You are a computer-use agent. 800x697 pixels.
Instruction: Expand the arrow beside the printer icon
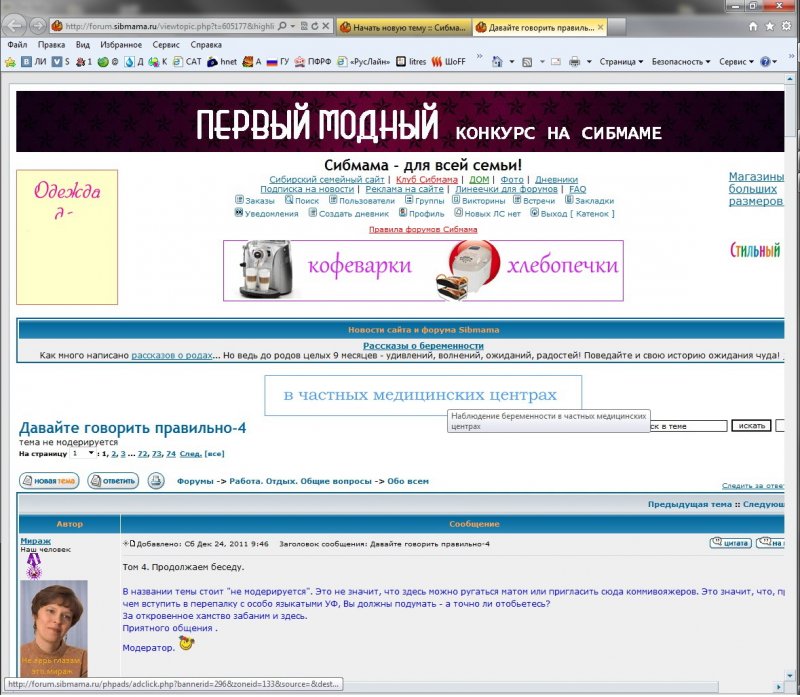[x=589, y=62]
